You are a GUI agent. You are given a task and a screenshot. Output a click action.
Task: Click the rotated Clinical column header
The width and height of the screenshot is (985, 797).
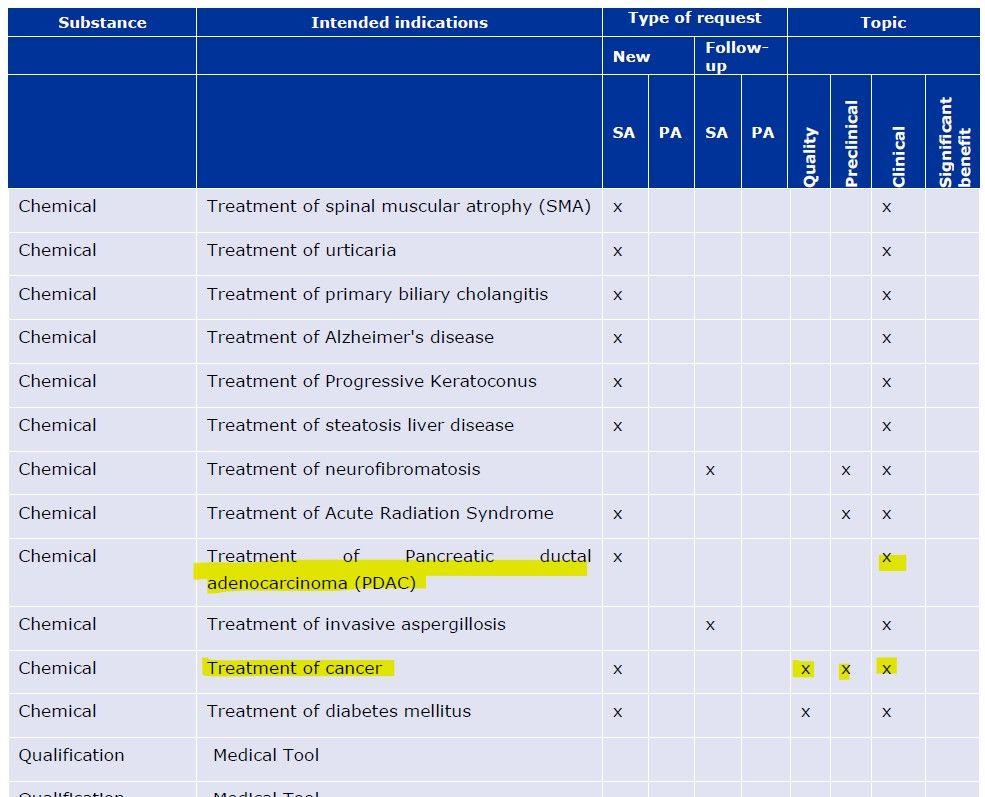coord(898,155)
